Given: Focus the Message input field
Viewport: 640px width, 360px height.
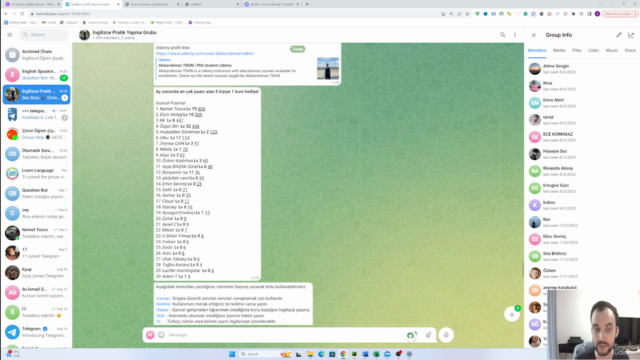Looking at the screenshot, I should click(x=286, y=335).
